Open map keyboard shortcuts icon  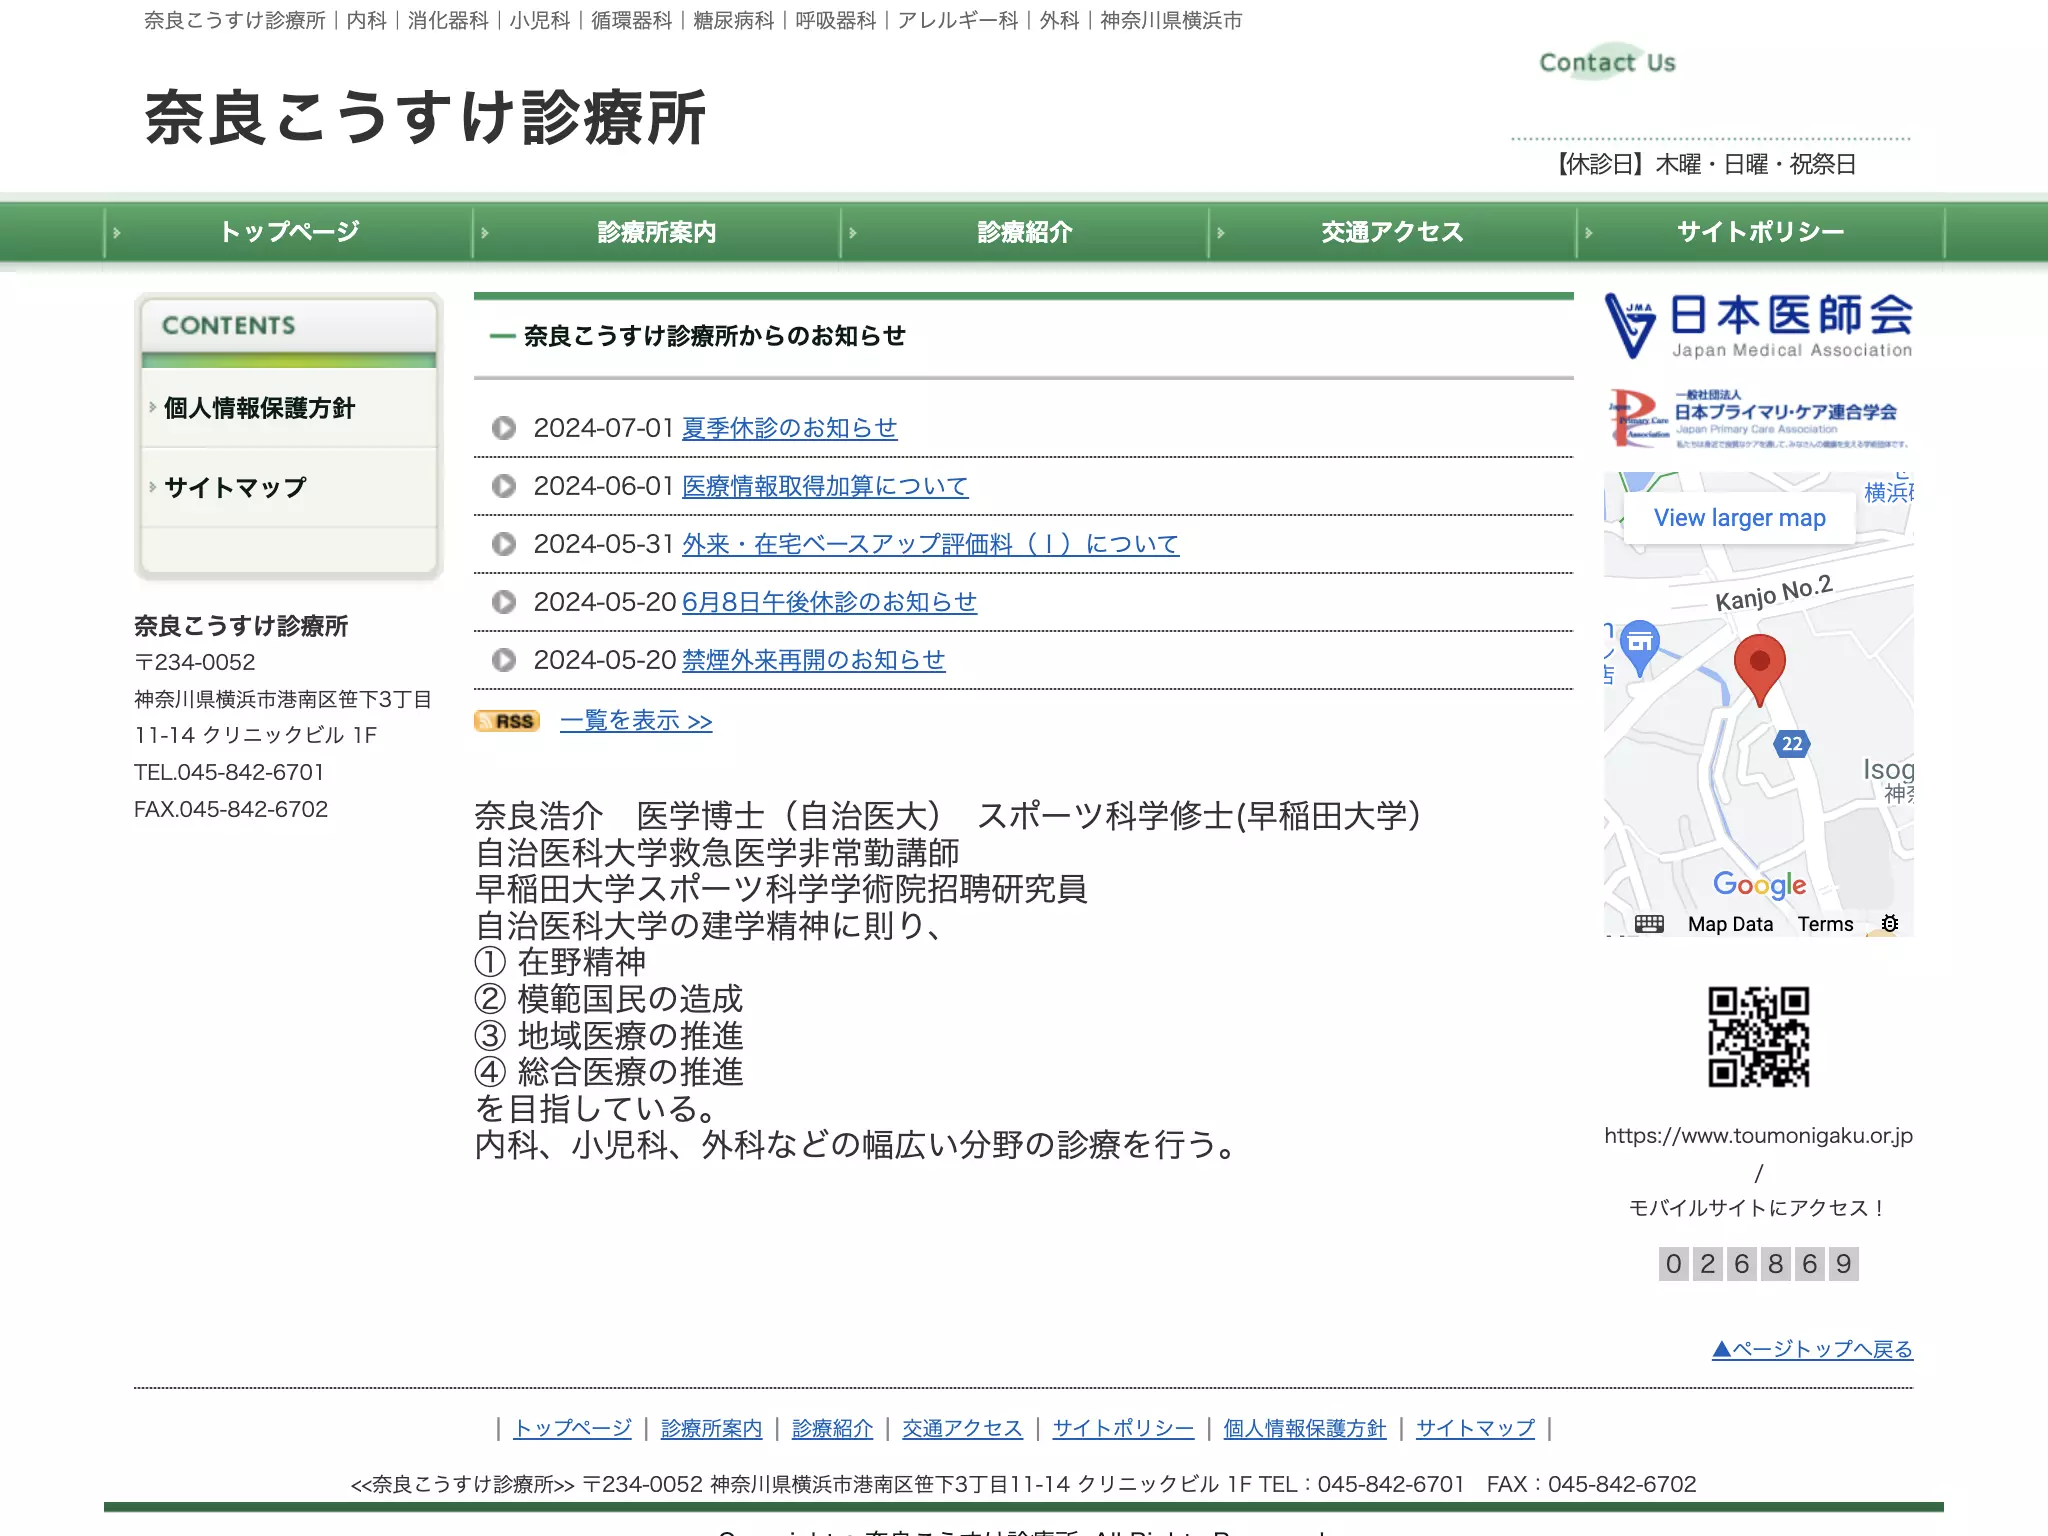1649,924
